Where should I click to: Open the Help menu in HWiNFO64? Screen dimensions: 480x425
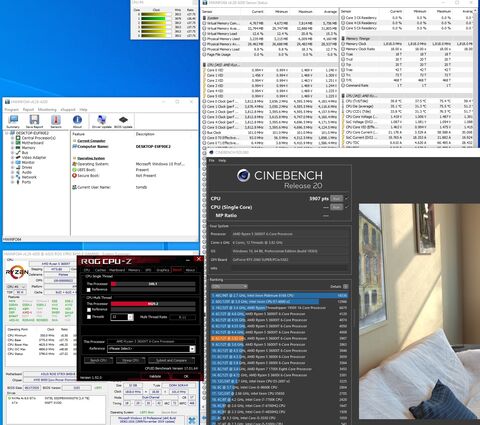coord(83,109)
